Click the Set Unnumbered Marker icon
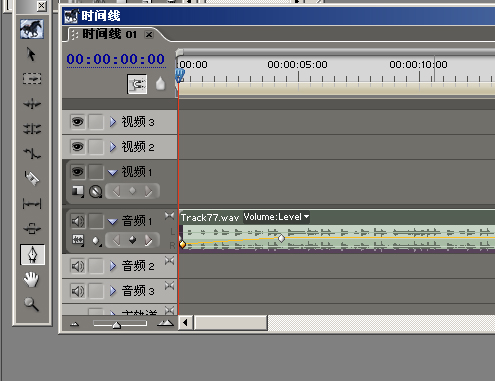The image size is (495, 381). pyautogui.click(x=160, y=83)
